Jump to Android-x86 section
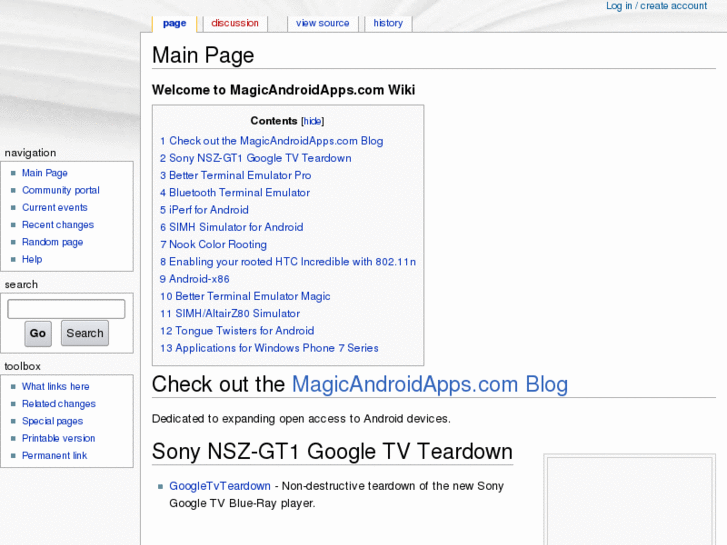 [195, 279]
